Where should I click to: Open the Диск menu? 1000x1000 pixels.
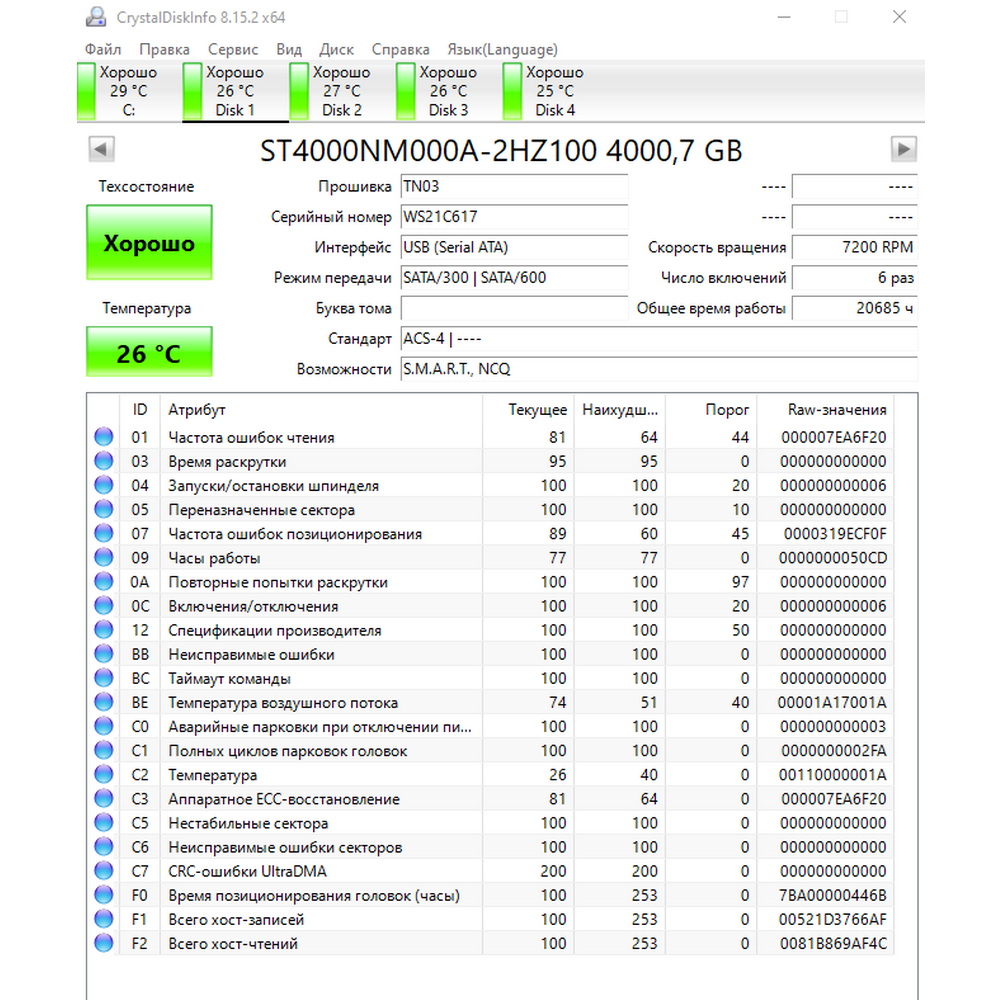coord(336,49)
